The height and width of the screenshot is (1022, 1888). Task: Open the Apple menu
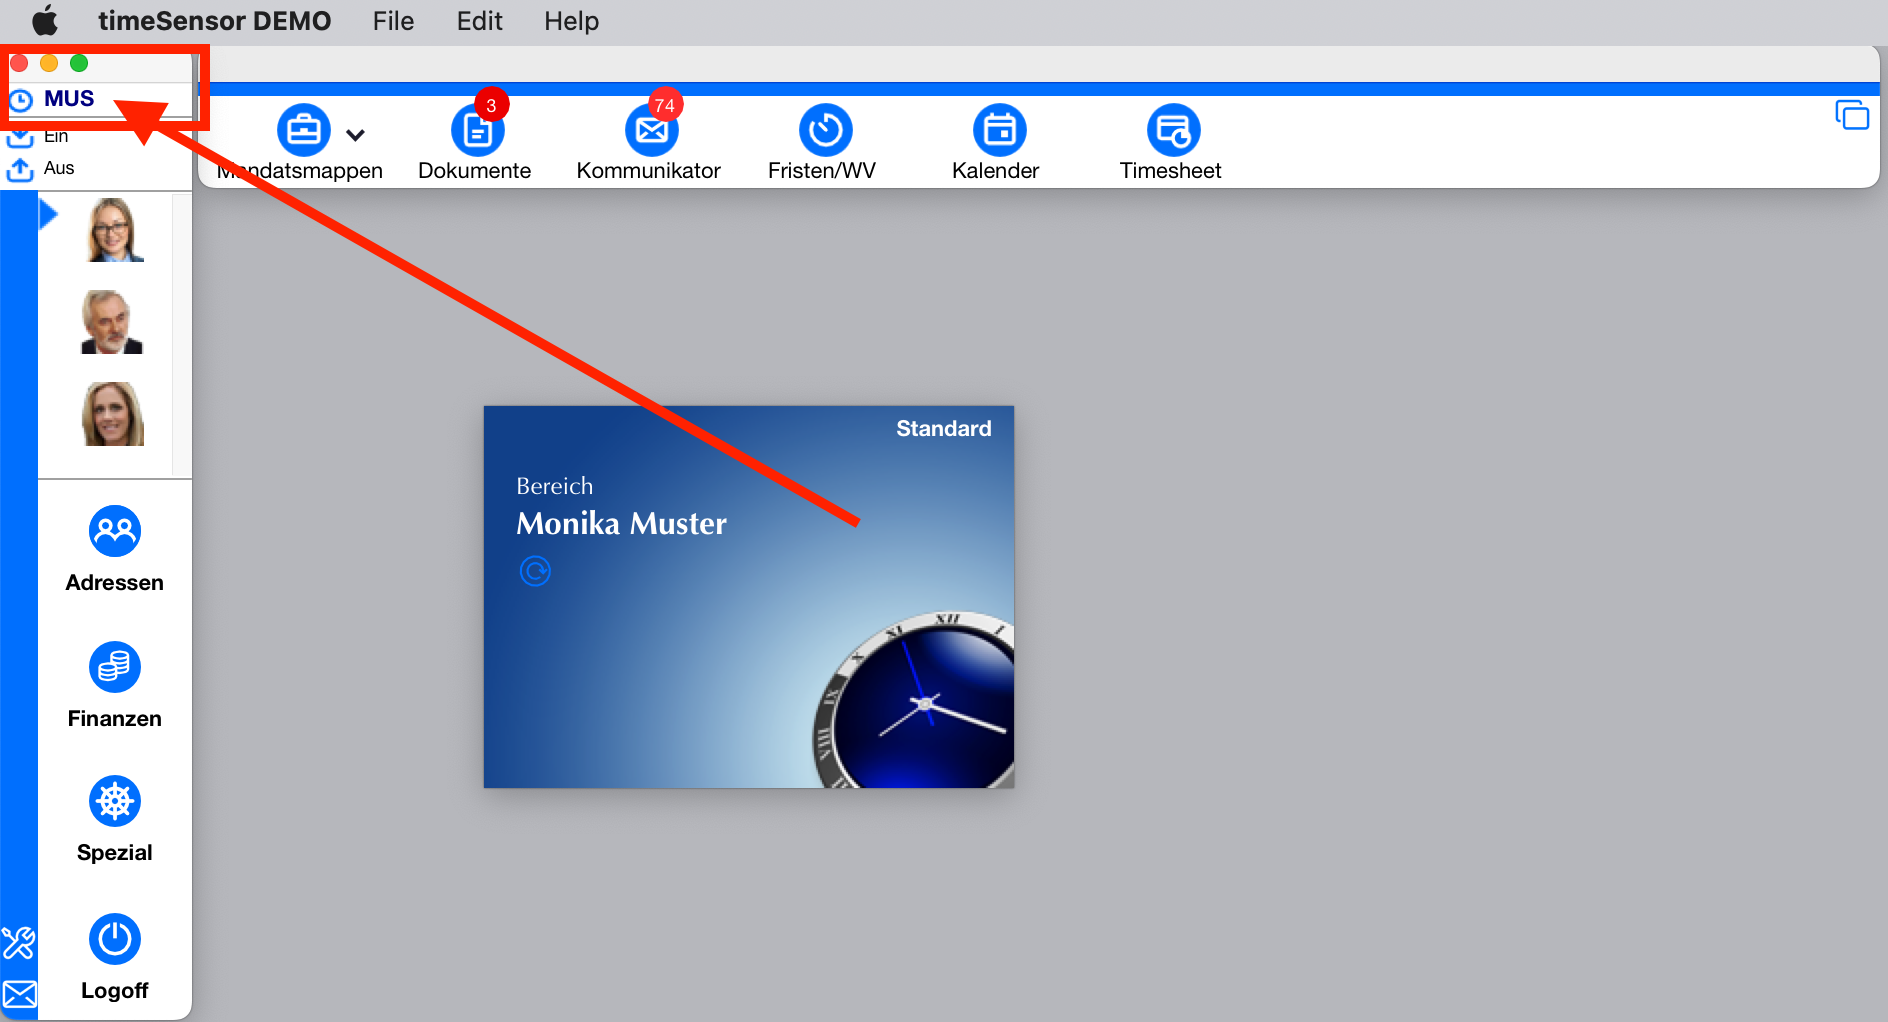(45, 20)
